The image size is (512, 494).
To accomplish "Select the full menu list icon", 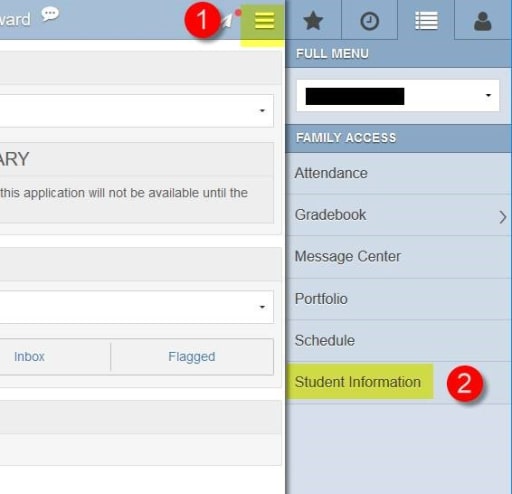I will [426, 21].
